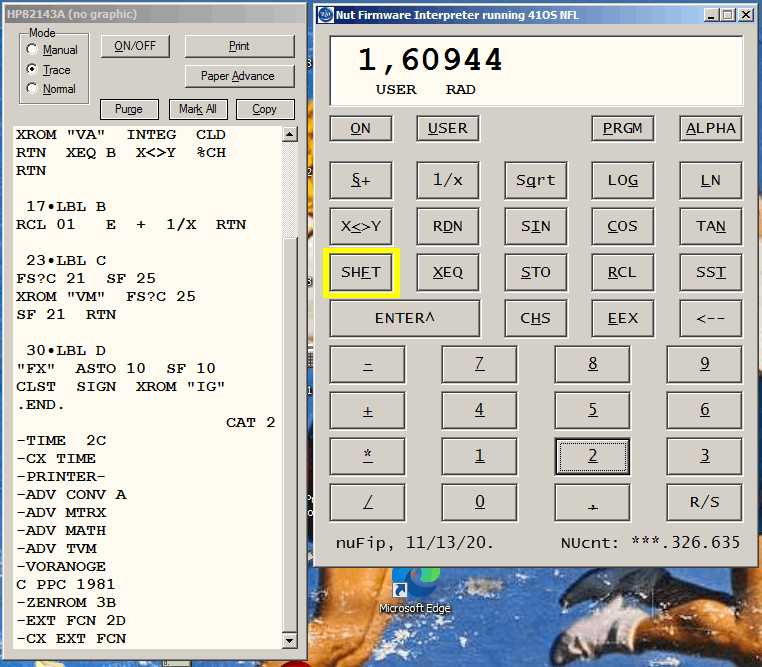
Task: Click the minus key
Action: 367,364
